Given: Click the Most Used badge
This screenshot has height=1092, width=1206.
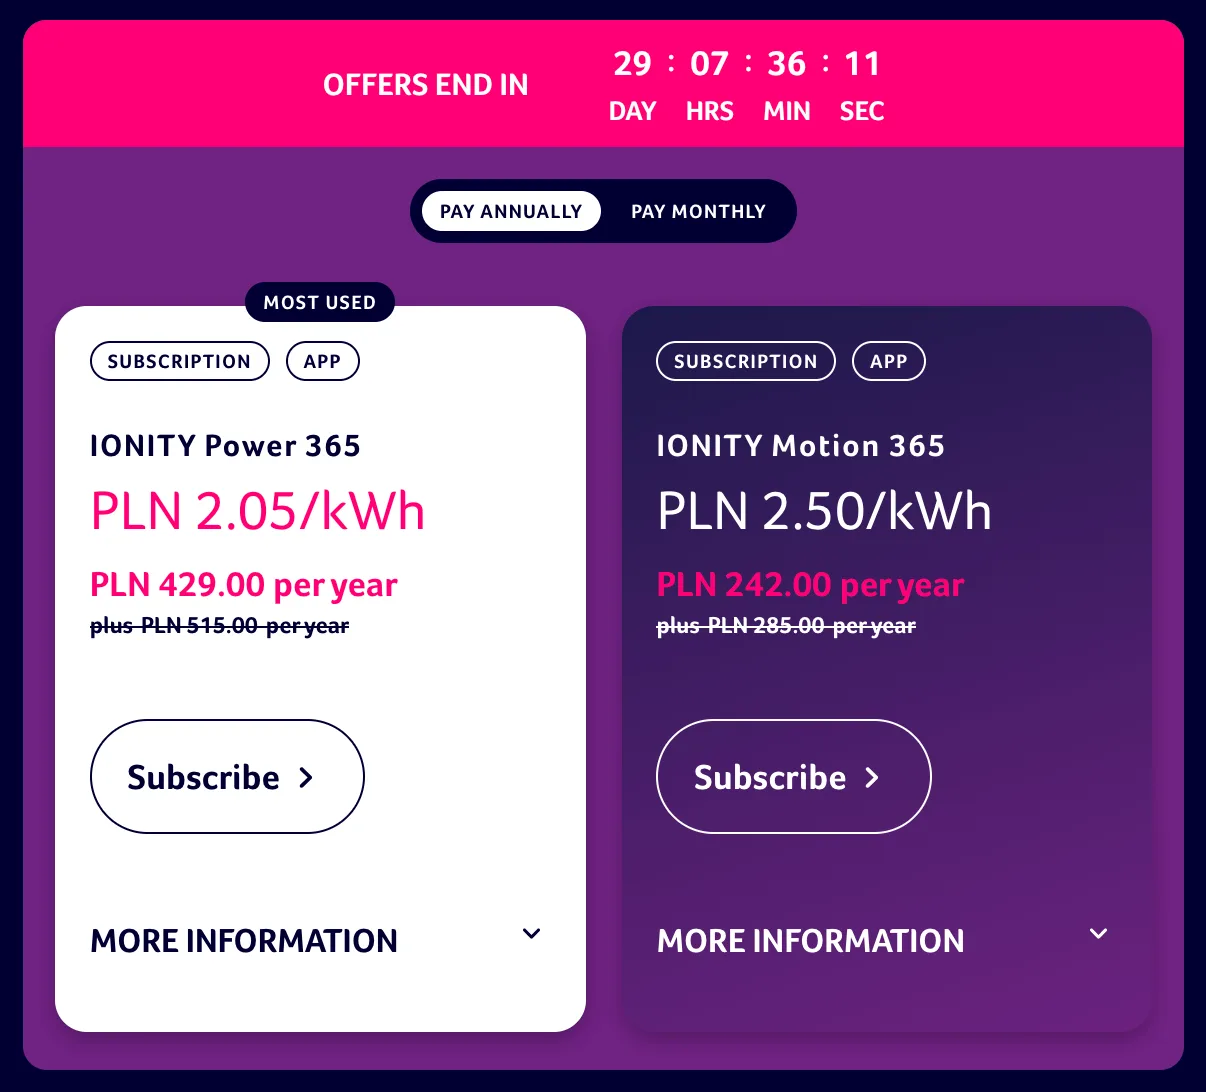Looking at the screenshot, I should pyautogui.click(x=319, y=302).
